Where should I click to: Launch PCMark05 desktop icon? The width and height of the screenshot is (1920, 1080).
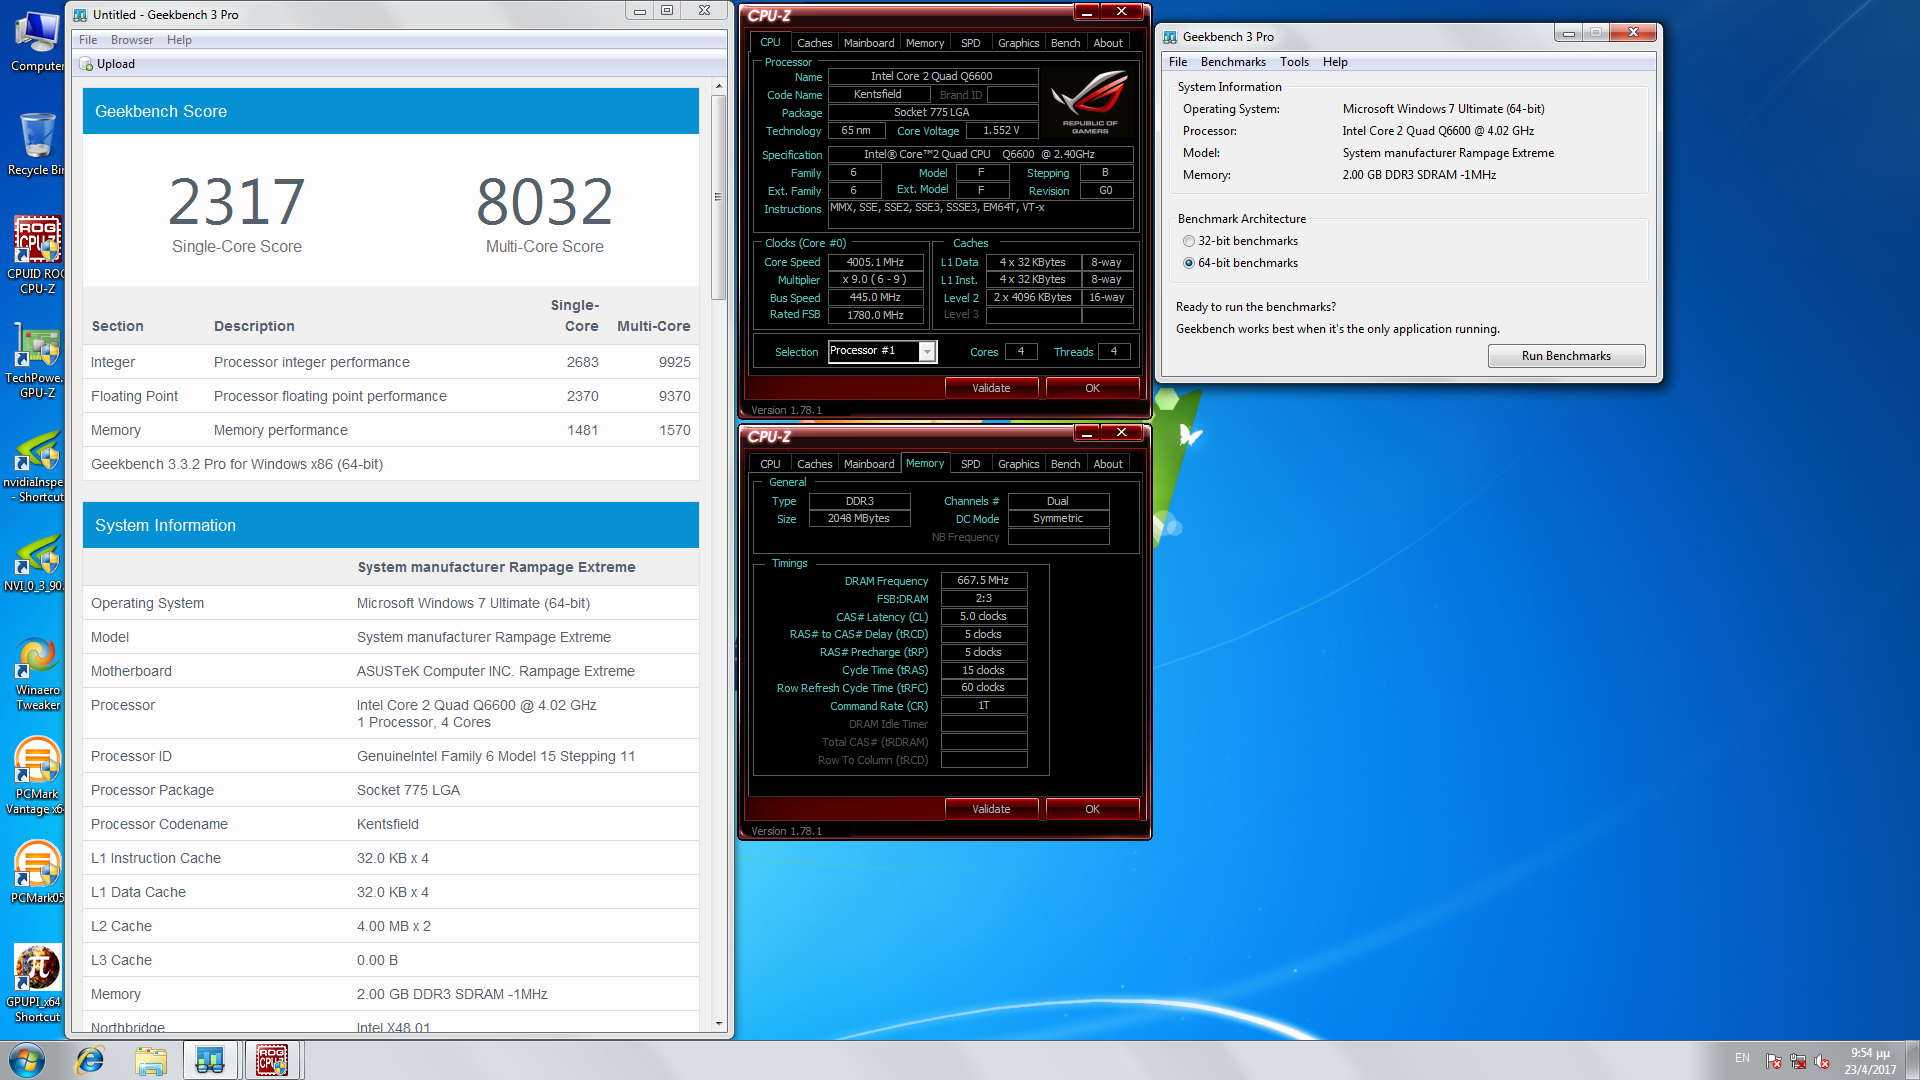click(37, 872)
